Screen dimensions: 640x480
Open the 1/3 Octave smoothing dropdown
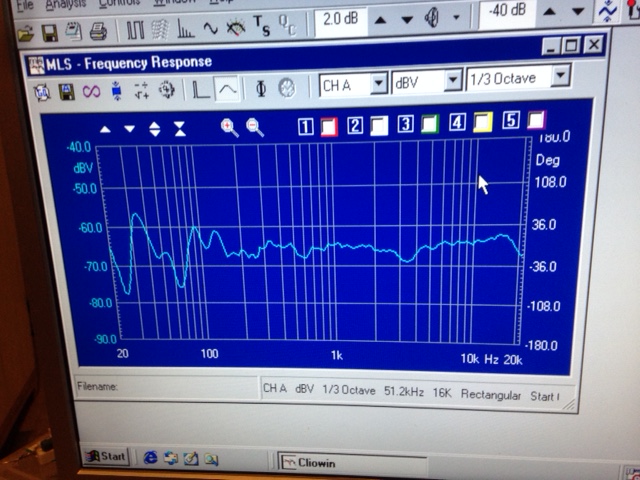click(x=561, y=76)
